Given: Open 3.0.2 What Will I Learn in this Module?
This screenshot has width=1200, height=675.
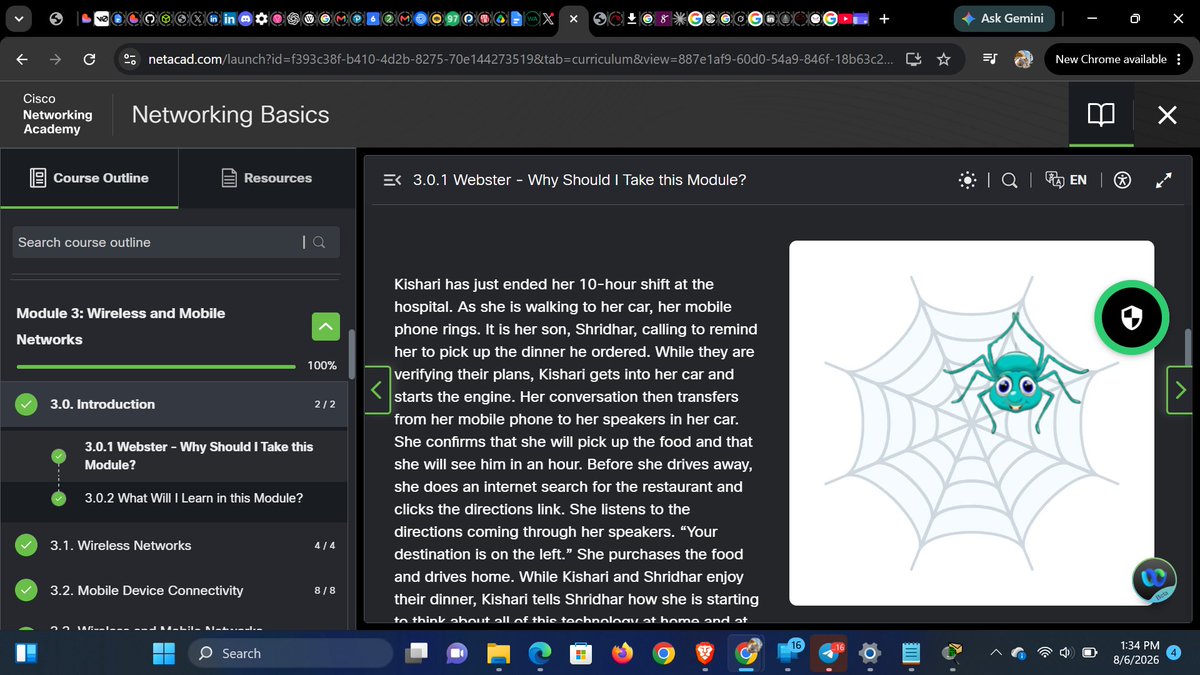Looking at the screenshot, I should pos(194,498).
